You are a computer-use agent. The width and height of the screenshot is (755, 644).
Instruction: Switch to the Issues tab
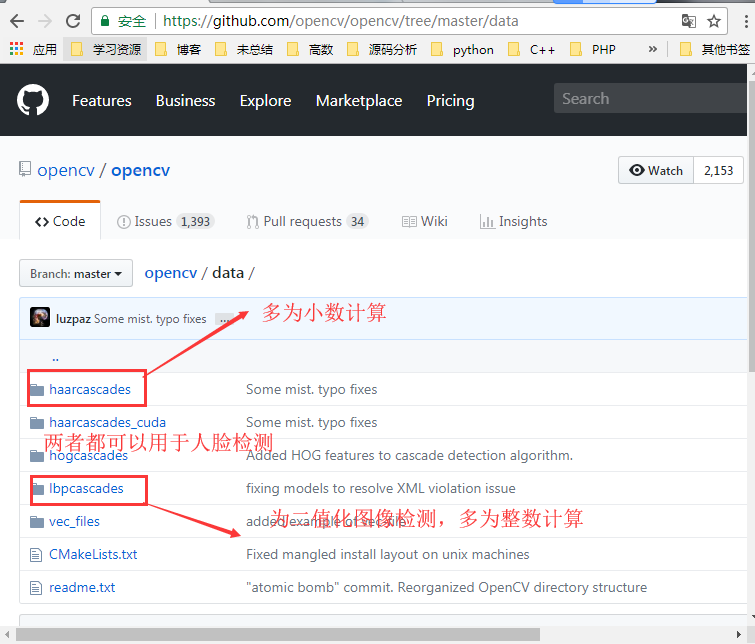(165, 221)
